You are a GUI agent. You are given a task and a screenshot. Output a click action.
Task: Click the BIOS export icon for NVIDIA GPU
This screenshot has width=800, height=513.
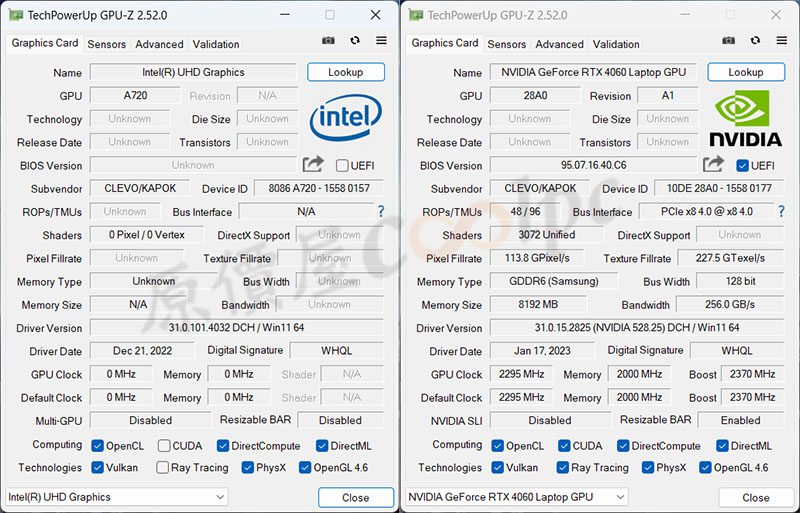(713, 165)
